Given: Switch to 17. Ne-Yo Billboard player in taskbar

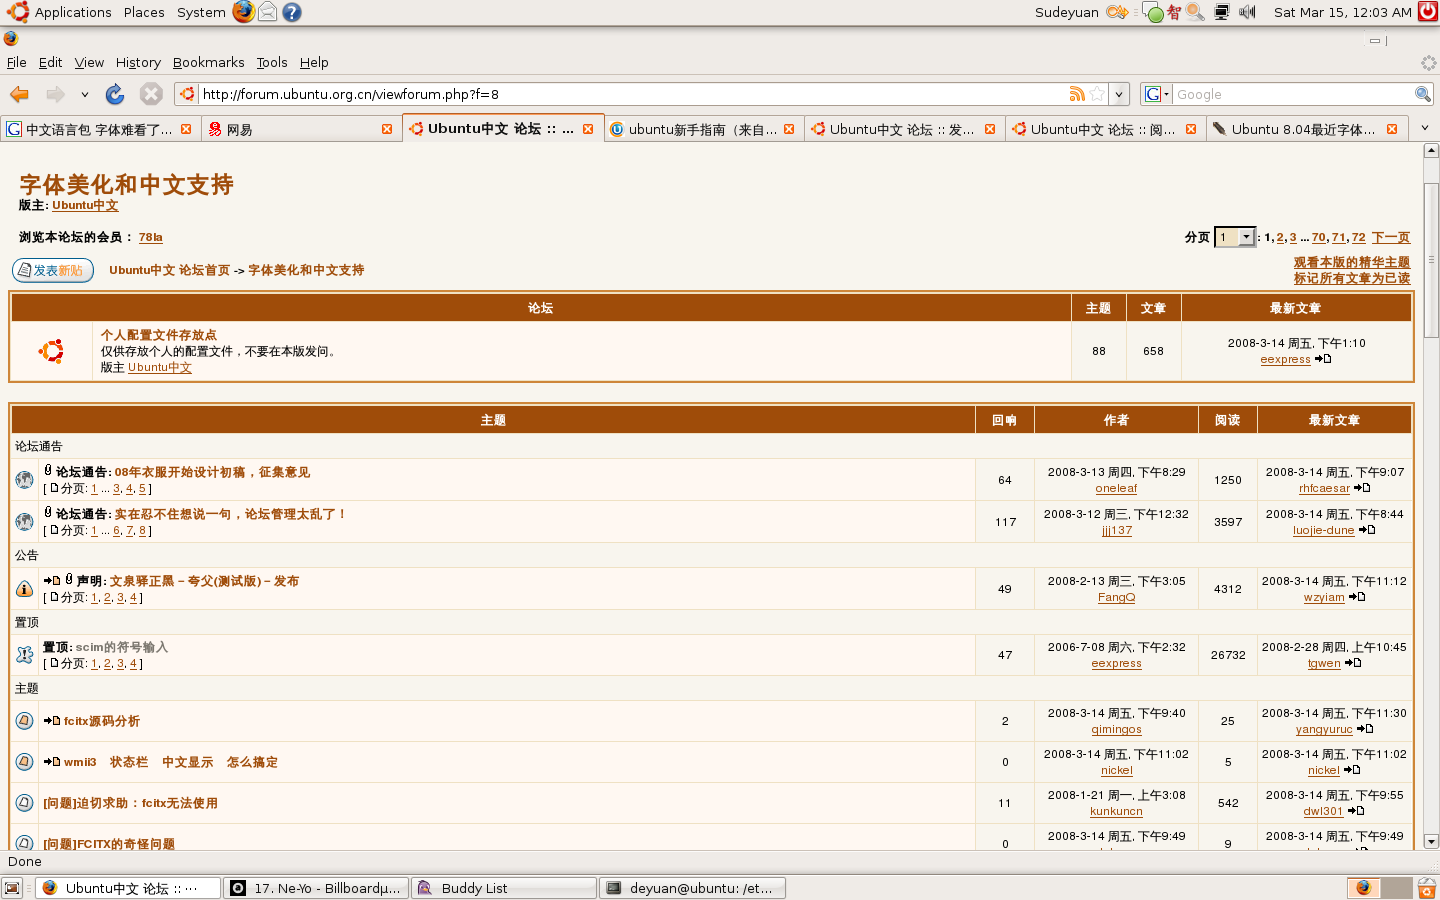Looking at the screenshot, I should pos(316,888).
